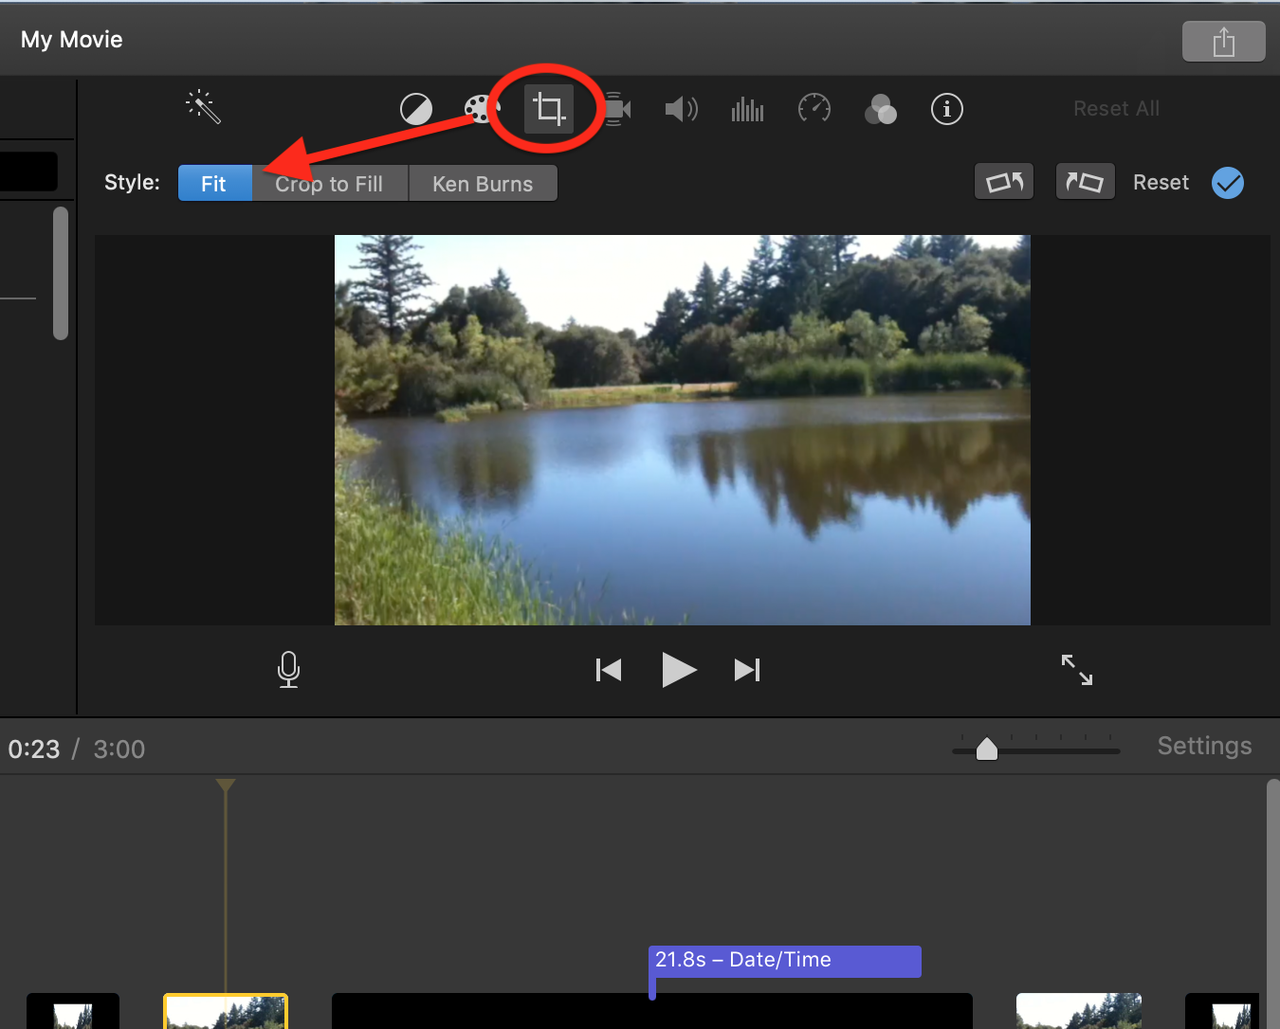Image resolution: width=1280 pixels, height=1029 pixels.
Task: Click the My Movie project title
Action: click(72, 40)
